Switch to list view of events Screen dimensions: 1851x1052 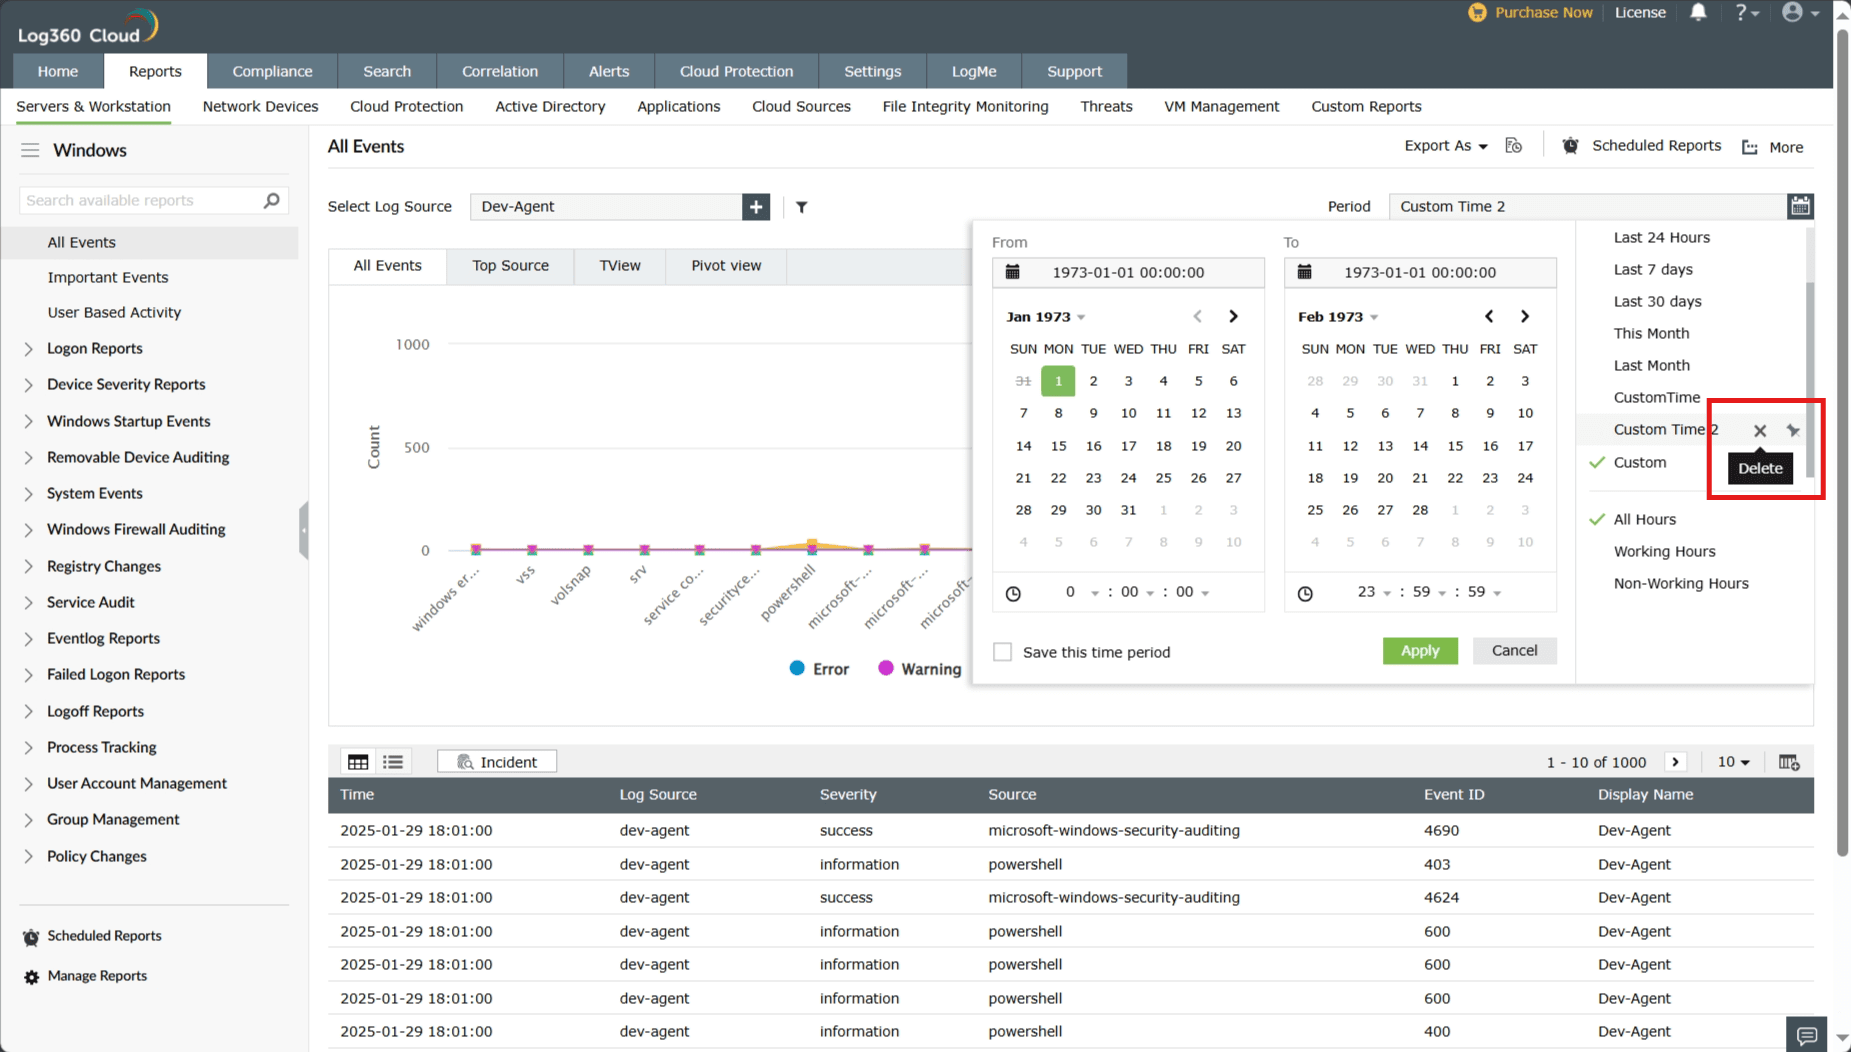pos(393,762)
